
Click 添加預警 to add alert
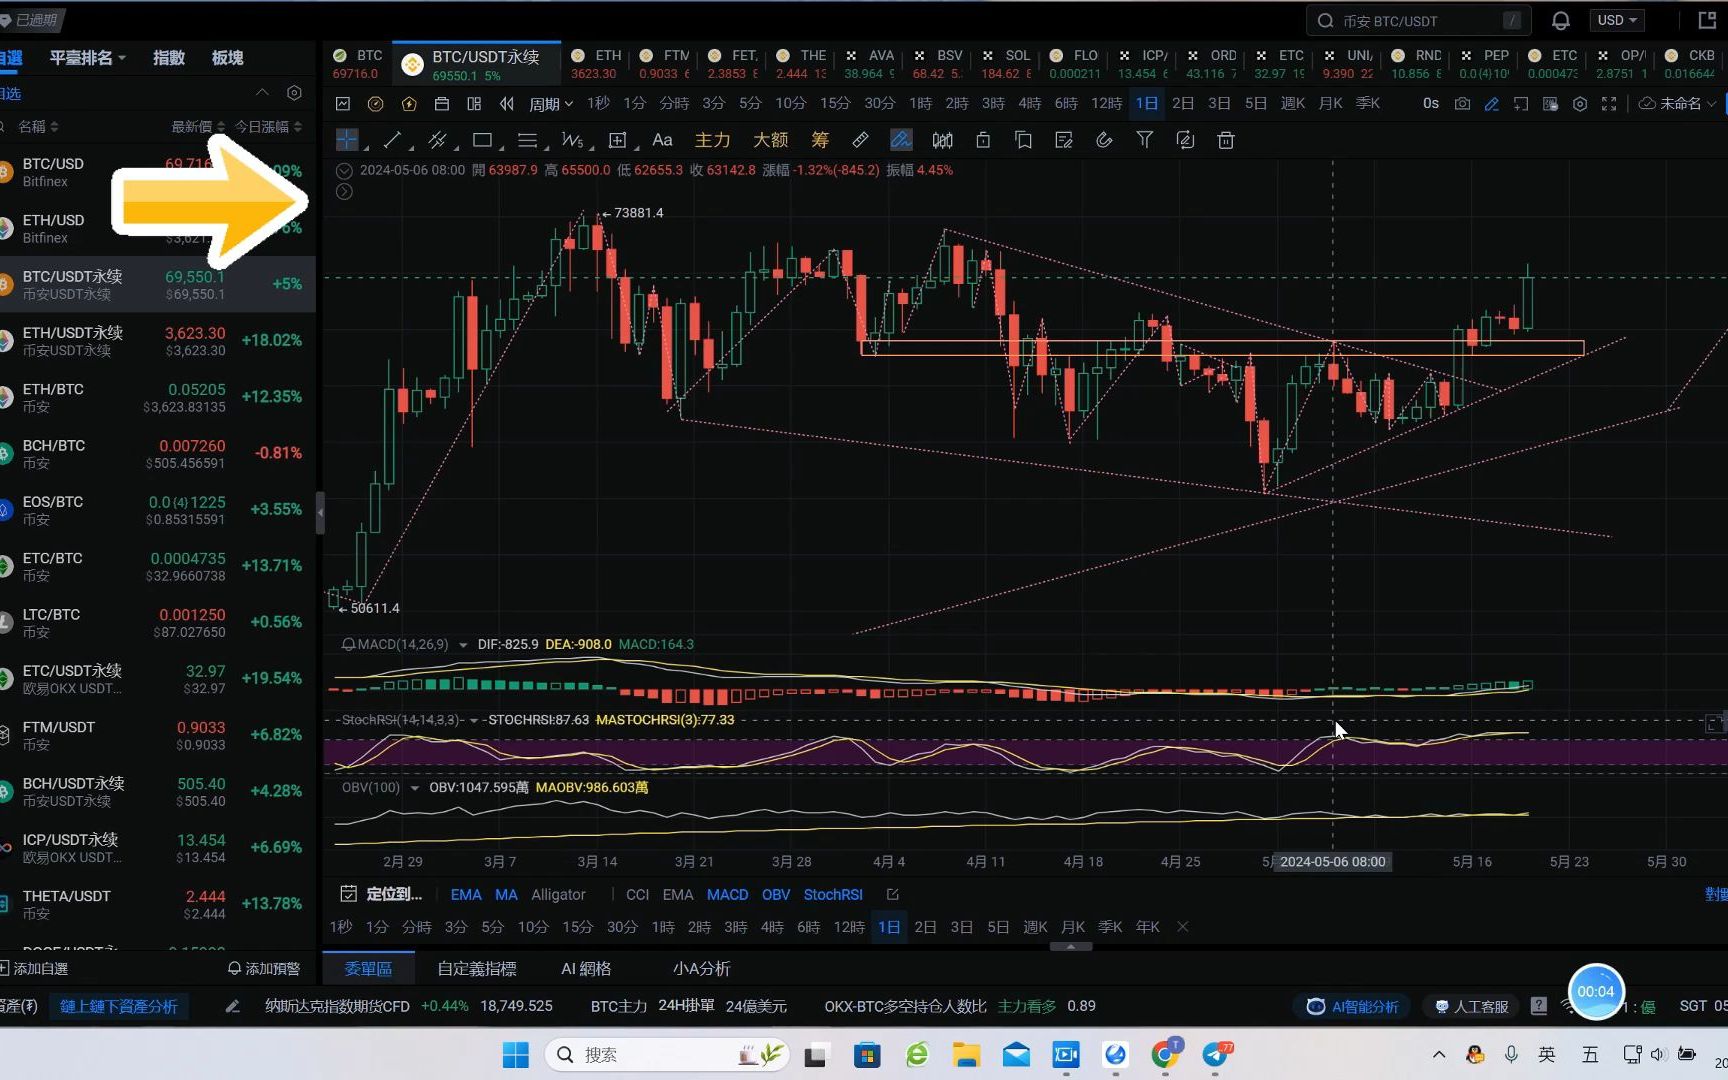[x=264, y=968]
